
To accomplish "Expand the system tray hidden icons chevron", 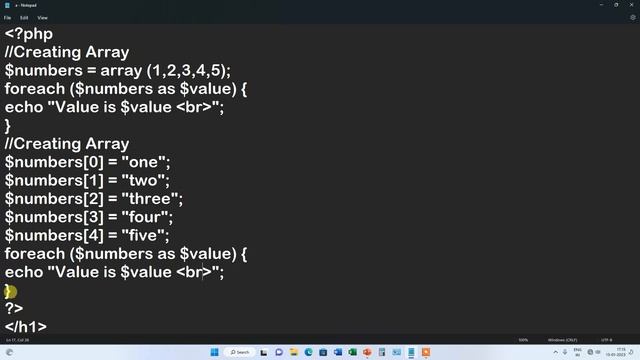I will [556, 352].
